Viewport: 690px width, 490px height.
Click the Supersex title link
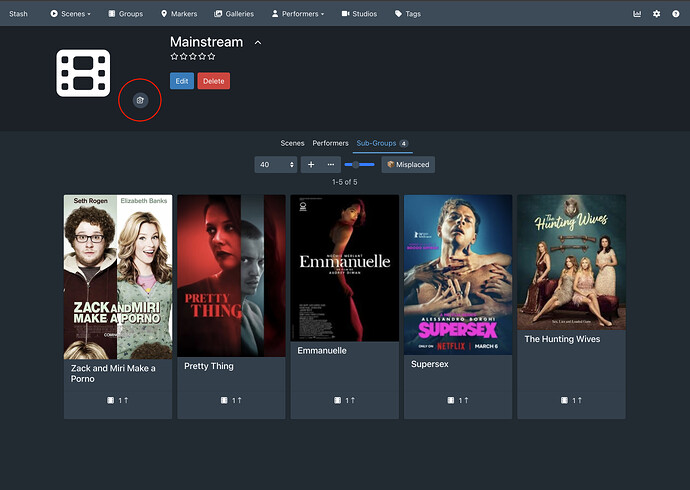(429, 364)
